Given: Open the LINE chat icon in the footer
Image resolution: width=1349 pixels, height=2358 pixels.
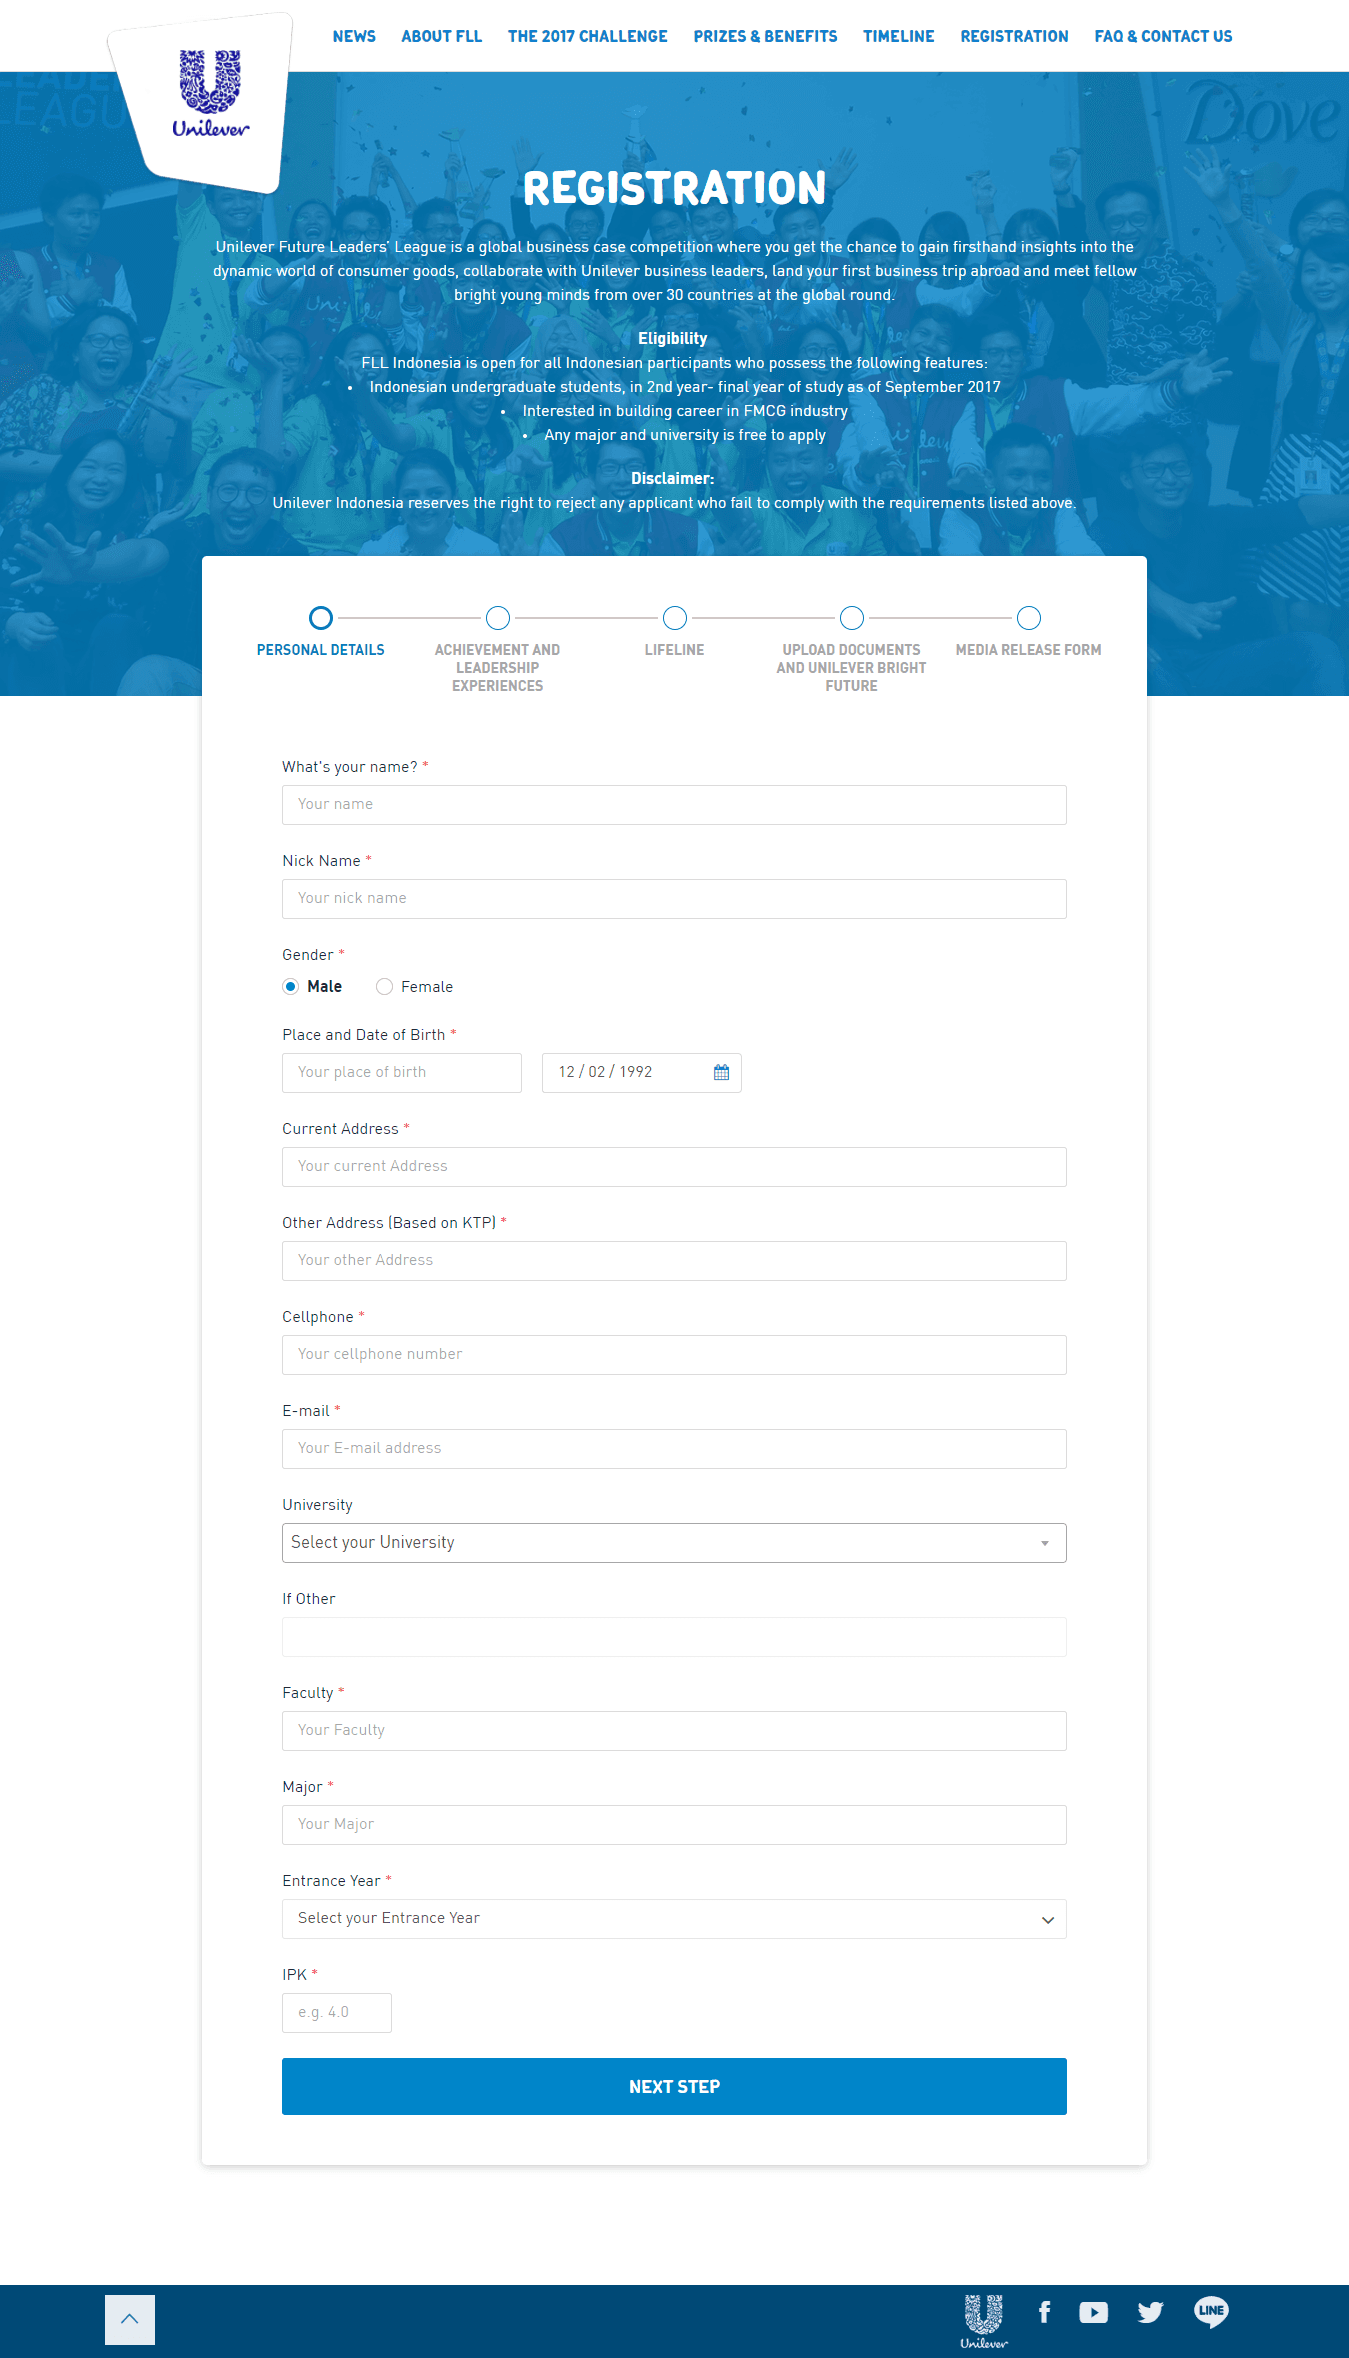Looking at the screenshot, I should 1211,2311.
